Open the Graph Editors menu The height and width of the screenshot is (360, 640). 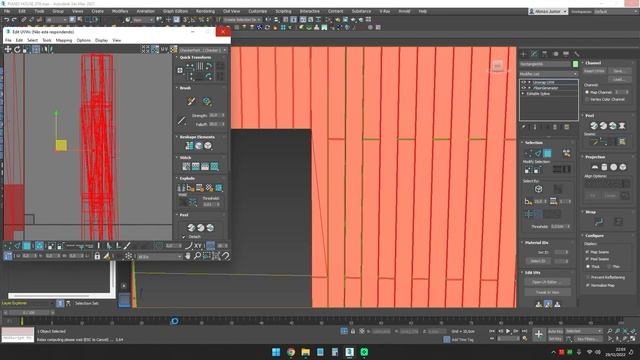[x=175, y=11]
